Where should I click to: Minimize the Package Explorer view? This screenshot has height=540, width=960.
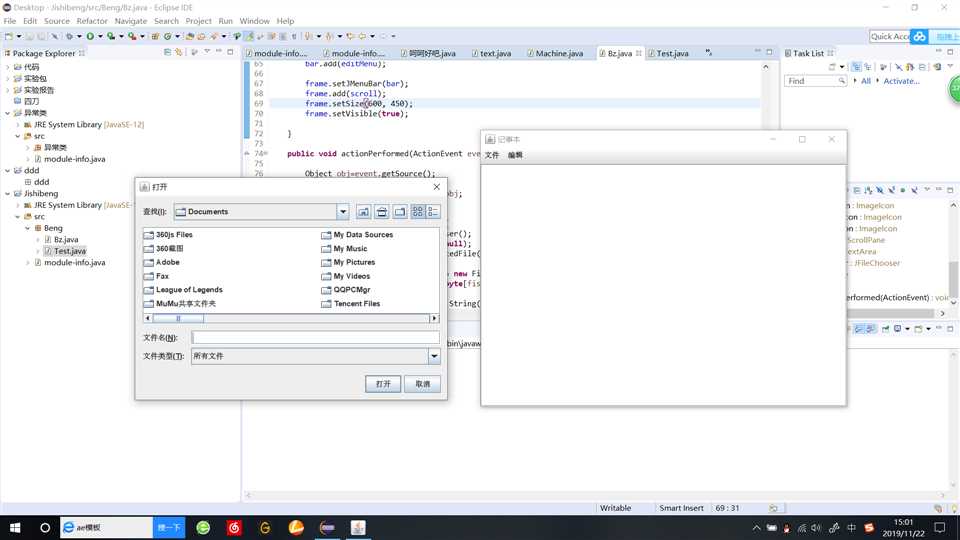tap(219, 52)
